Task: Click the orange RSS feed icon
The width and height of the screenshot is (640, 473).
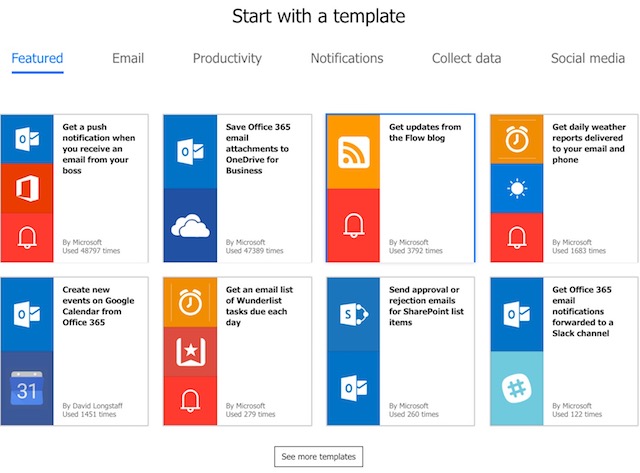Action: 353,152
